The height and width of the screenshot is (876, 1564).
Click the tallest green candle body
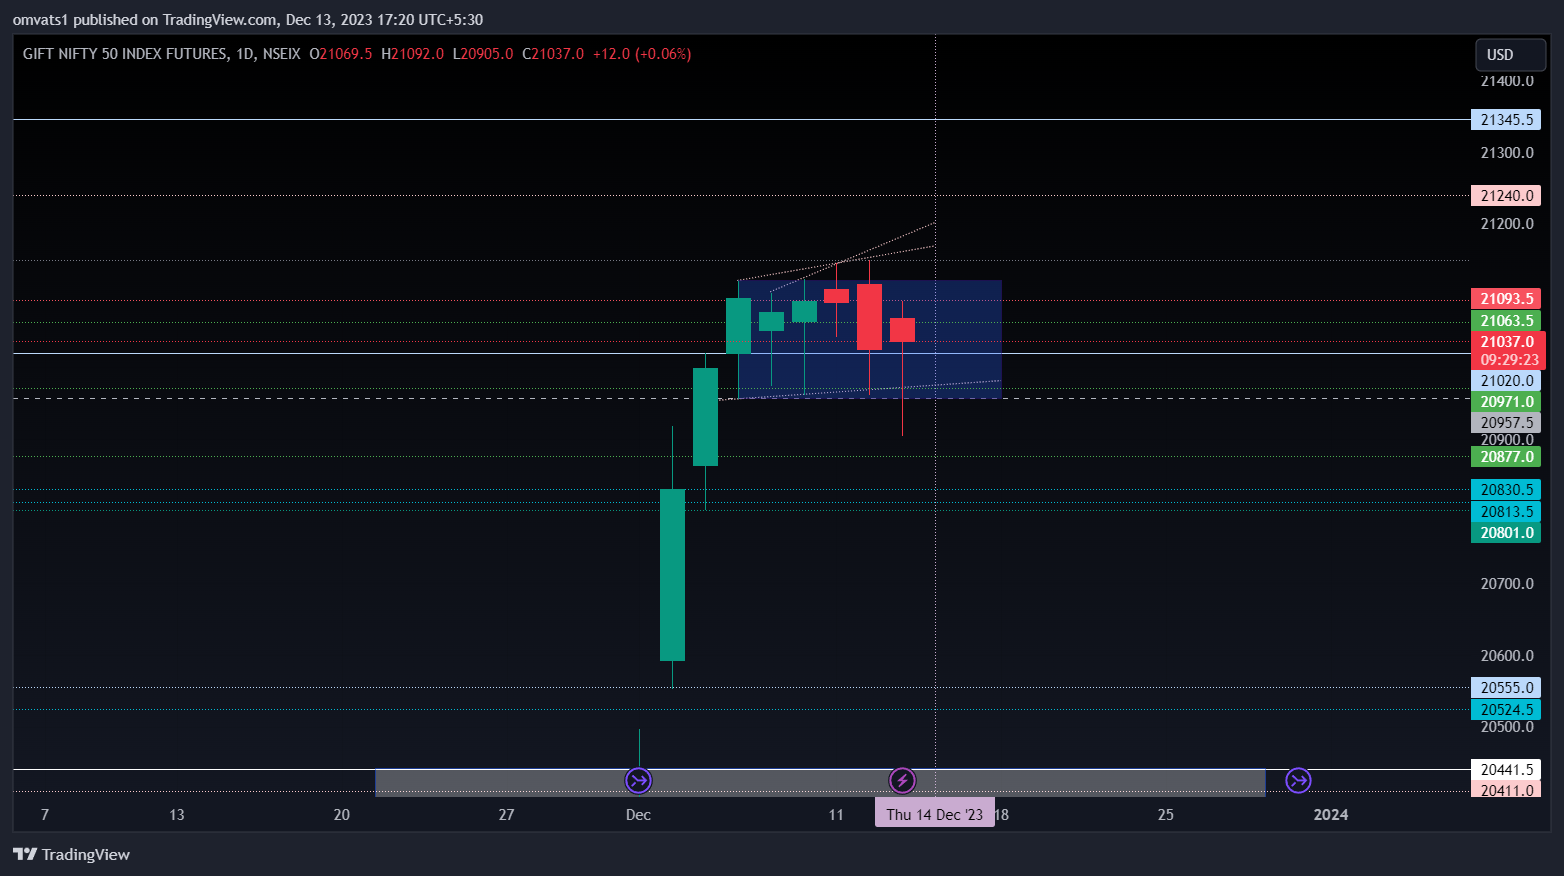[672, 575]
